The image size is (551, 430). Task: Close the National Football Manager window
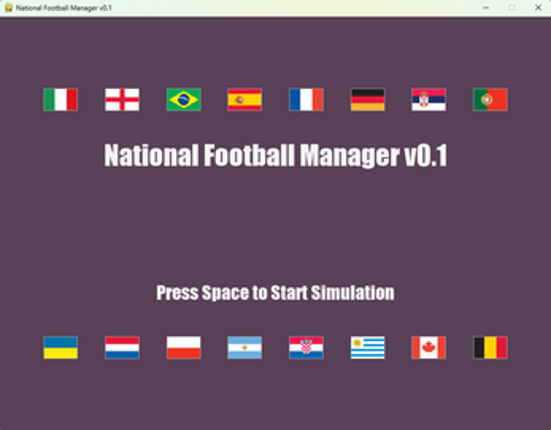click(538, 7)
